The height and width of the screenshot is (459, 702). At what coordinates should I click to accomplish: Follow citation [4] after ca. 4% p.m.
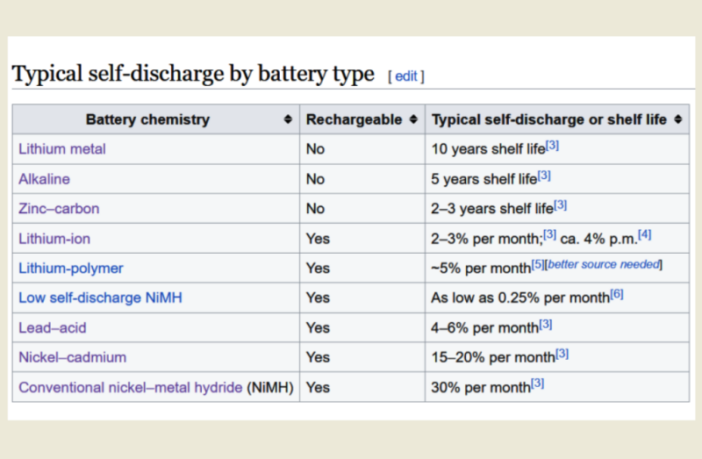(x=645, y=234)
